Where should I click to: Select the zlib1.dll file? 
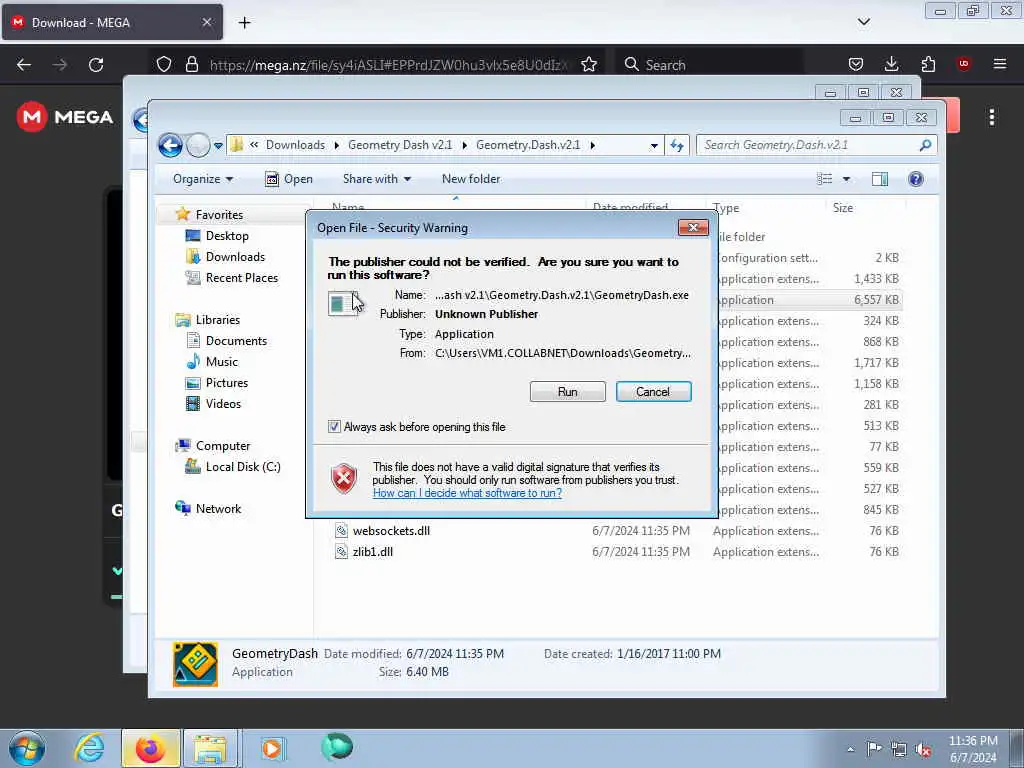point(372,552)
